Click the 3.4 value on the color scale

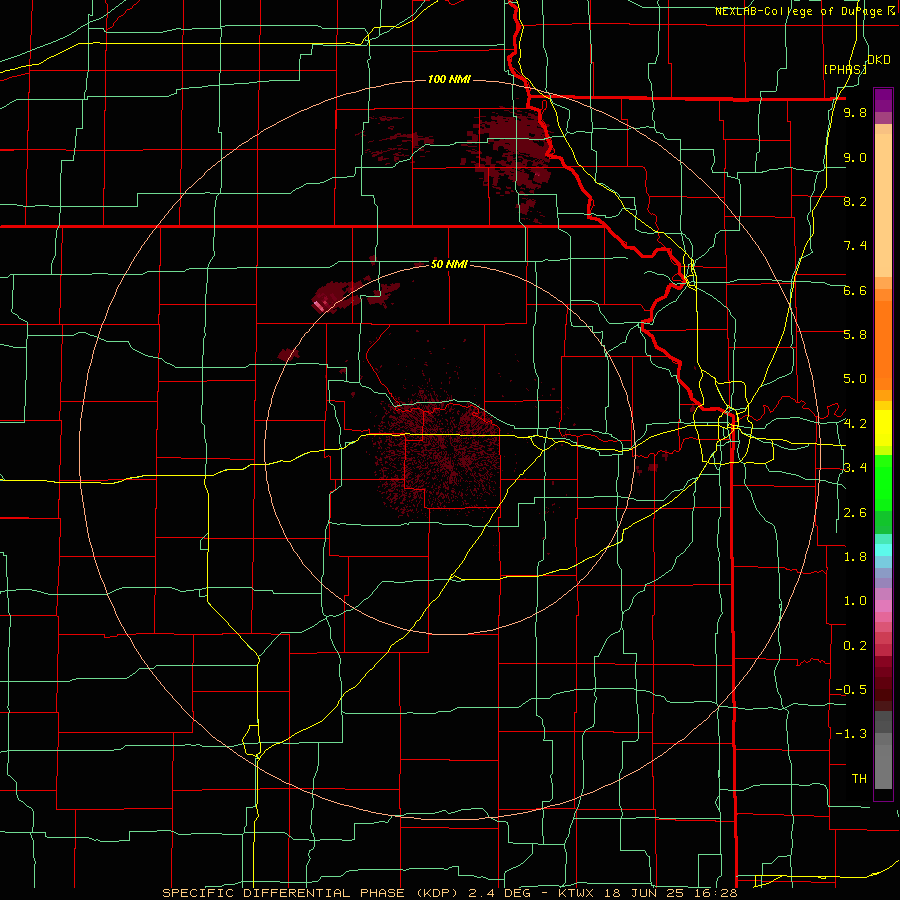(x=855, y=468)
